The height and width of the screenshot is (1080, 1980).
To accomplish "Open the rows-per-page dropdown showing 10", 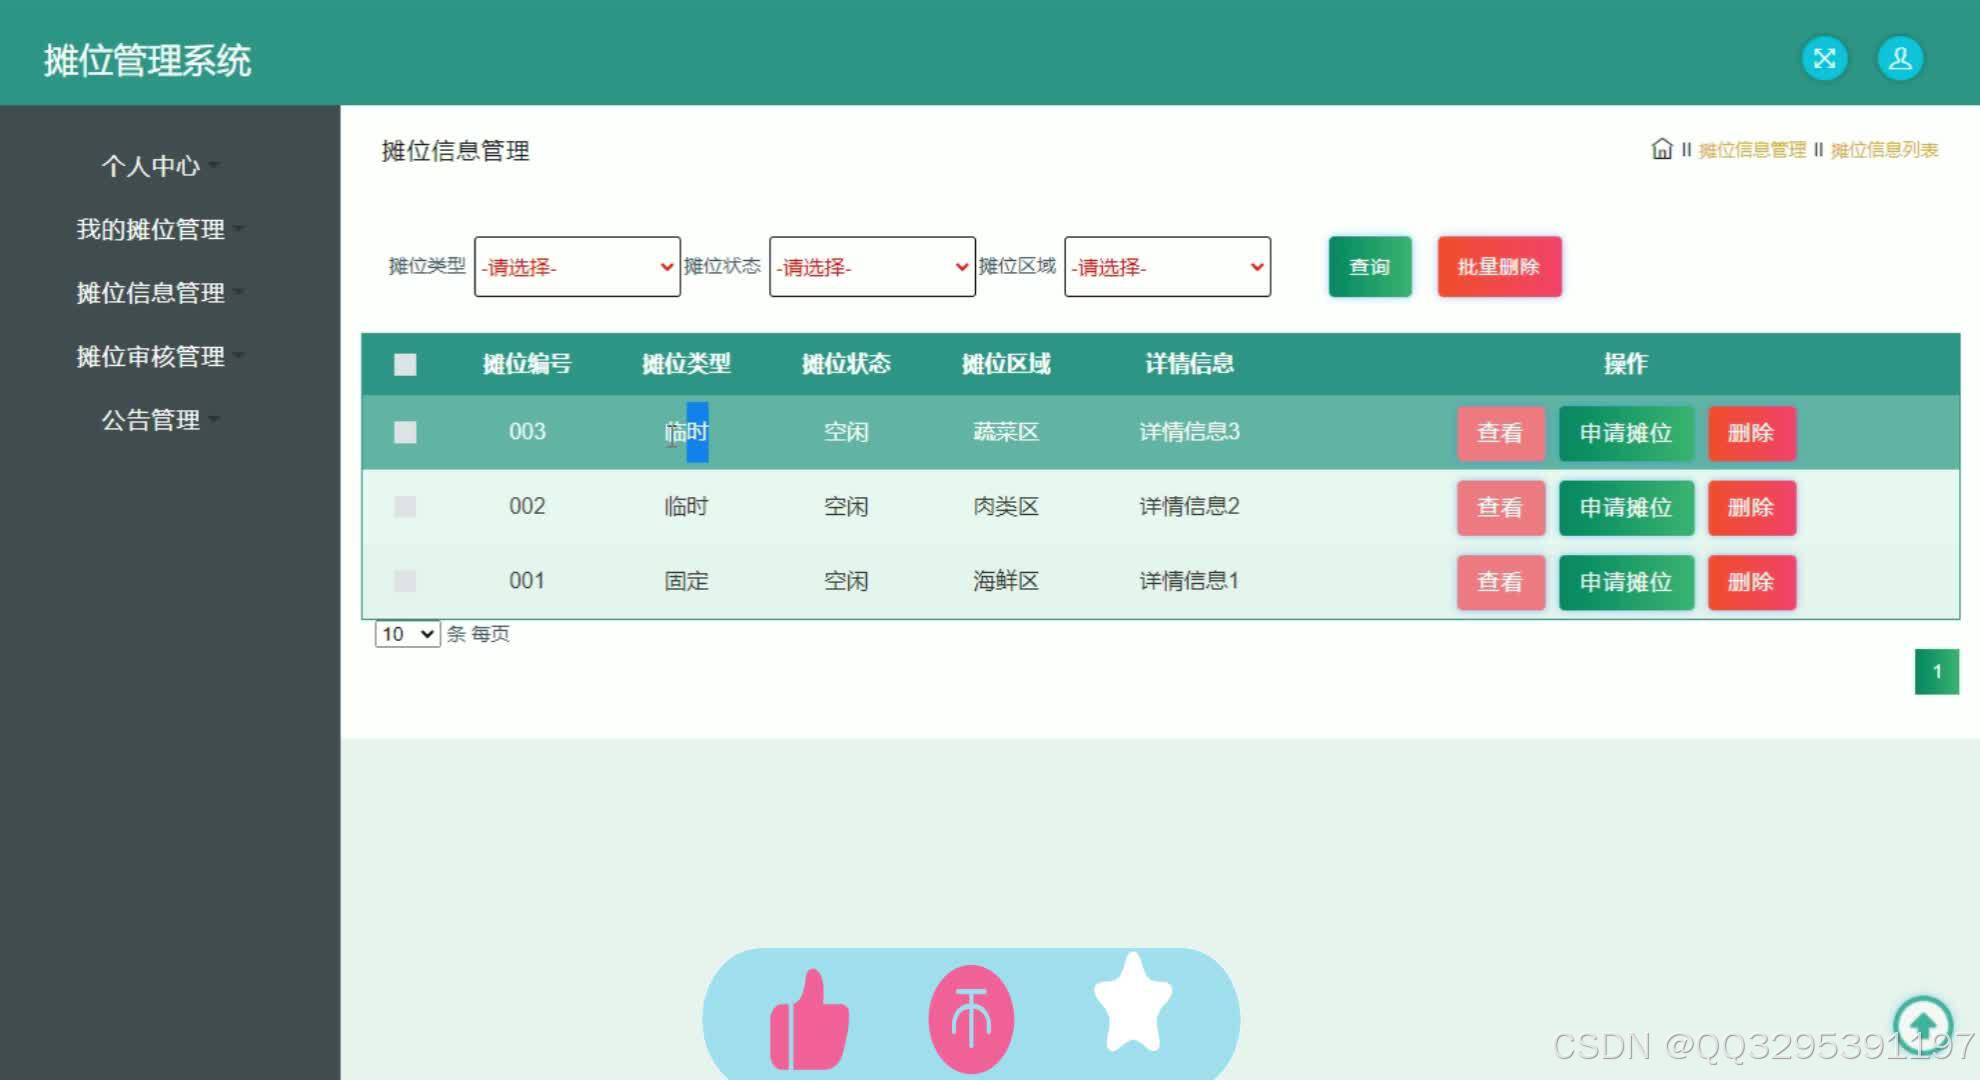I will click(x=407, y=634).
